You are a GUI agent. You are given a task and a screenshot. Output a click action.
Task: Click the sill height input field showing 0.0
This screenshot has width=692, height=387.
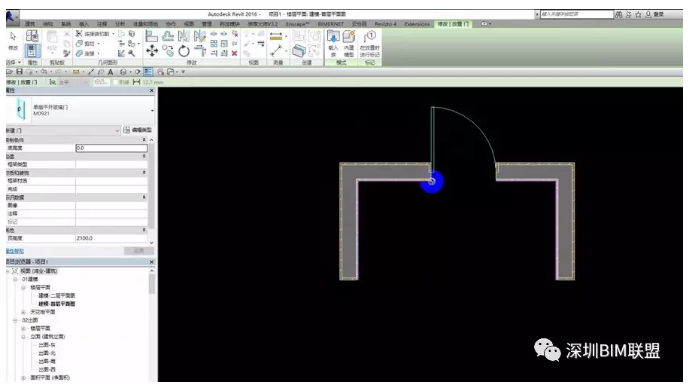111,148
